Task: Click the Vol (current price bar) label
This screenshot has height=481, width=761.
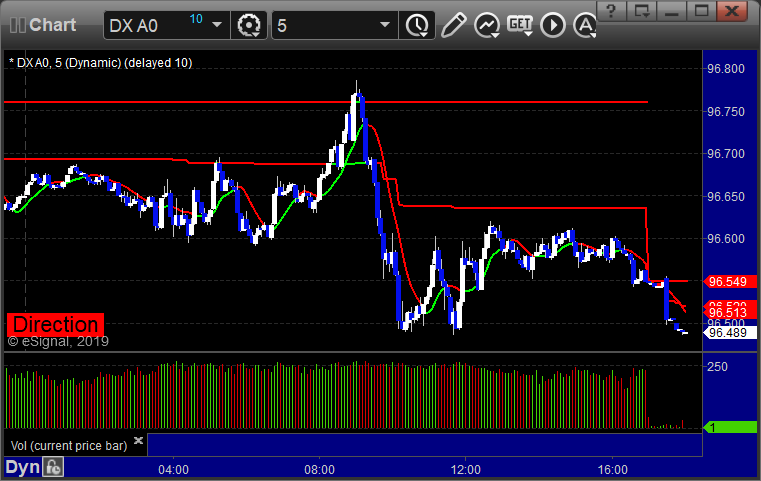Action: click(x=69, y=446)
